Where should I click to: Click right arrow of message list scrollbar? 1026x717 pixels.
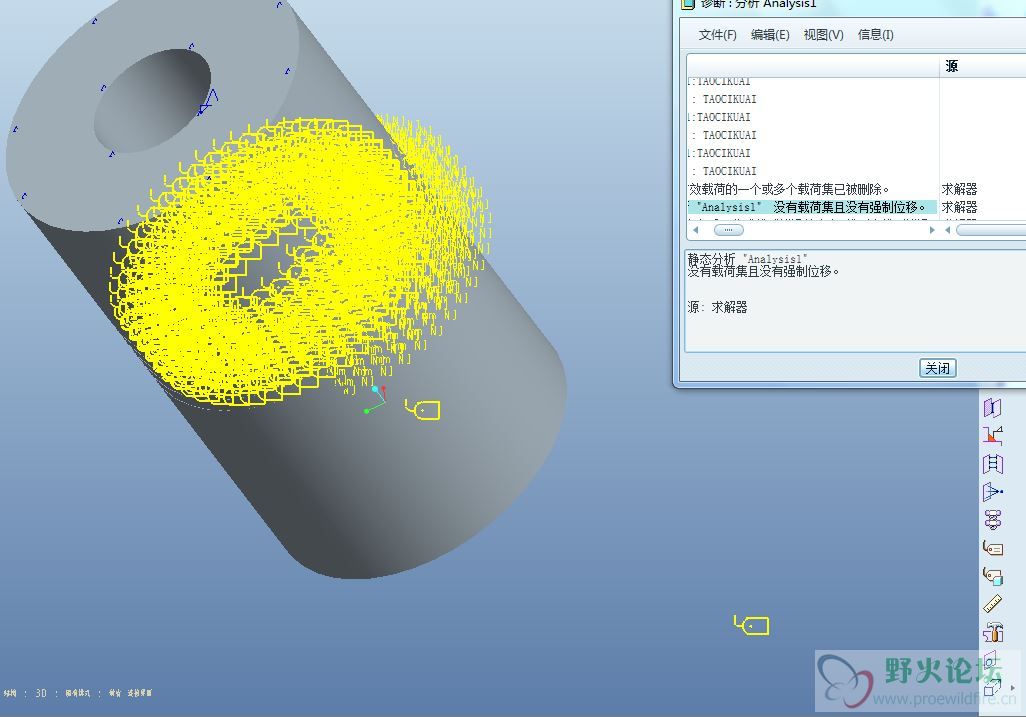pyautogui.click(x=932, y=230)
